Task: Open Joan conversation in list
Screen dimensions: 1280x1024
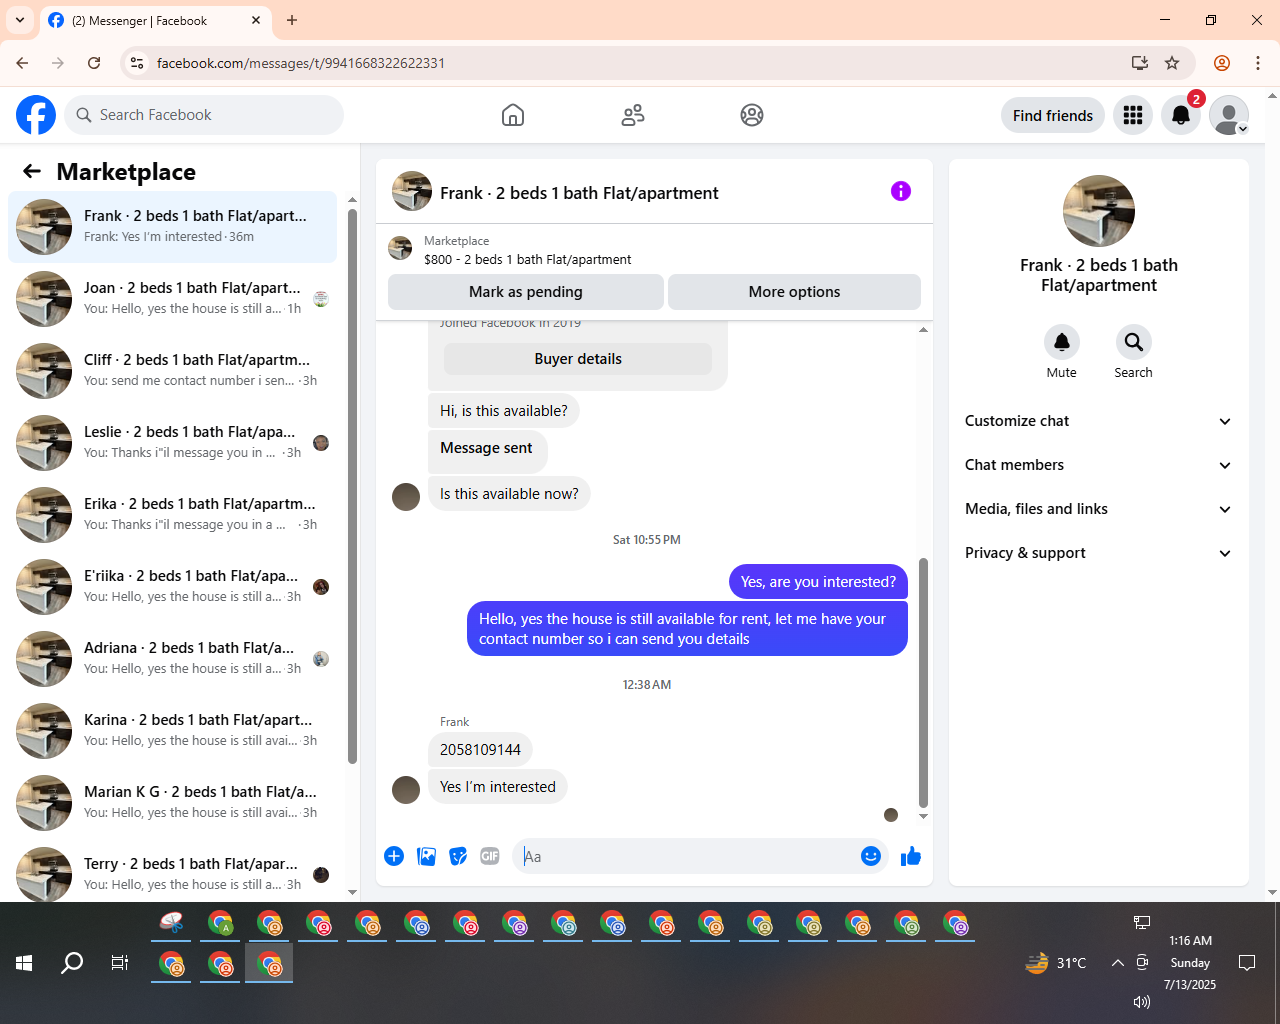Action: coord(173,299)
